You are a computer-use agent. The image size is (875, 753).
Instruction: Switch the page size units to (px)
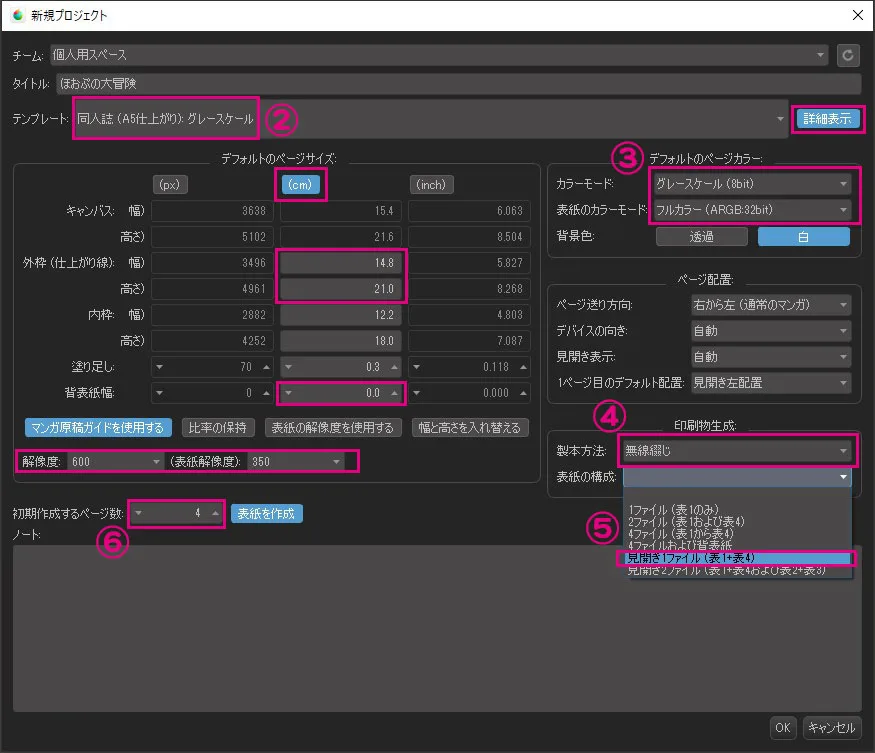click(170, 184)
